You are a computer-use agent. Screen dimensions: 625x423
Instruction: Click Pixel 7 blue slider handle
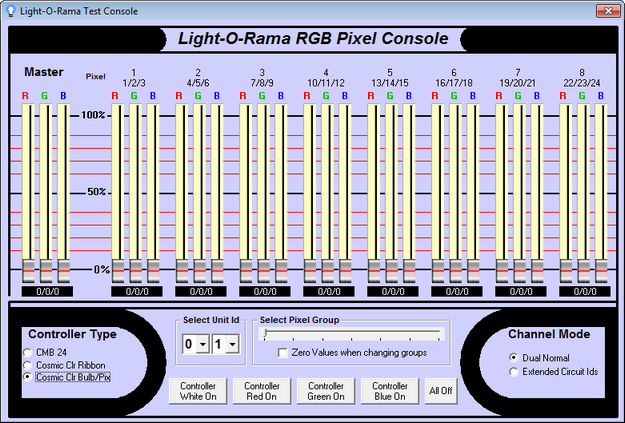click(x=537, y=271)
